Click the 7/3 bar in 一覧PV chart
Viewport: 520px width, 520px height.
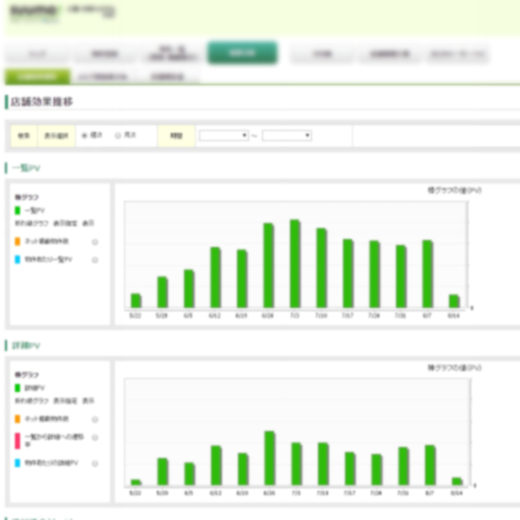point(295,264)
